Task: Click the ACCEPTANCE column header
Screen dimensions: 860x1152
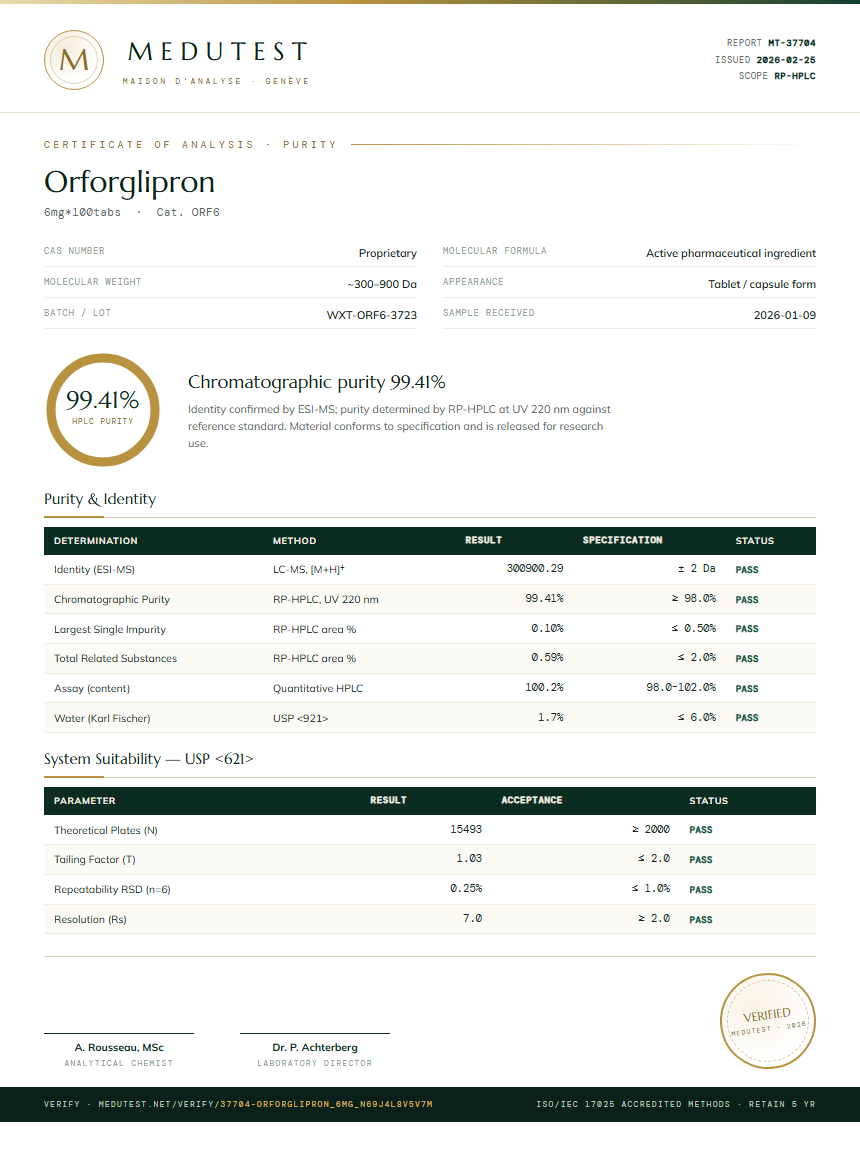Action: [x=532, y=800]
